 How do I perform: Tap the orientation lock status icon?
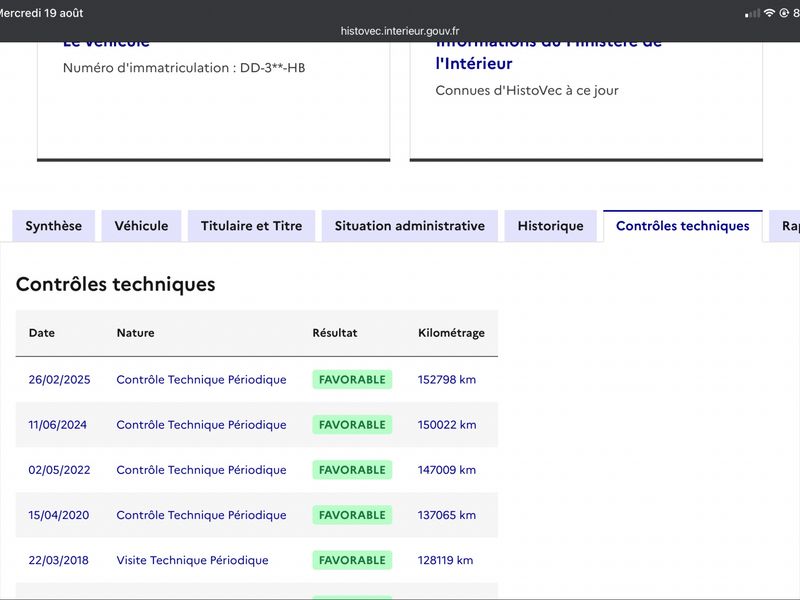(x=784, y=13)
